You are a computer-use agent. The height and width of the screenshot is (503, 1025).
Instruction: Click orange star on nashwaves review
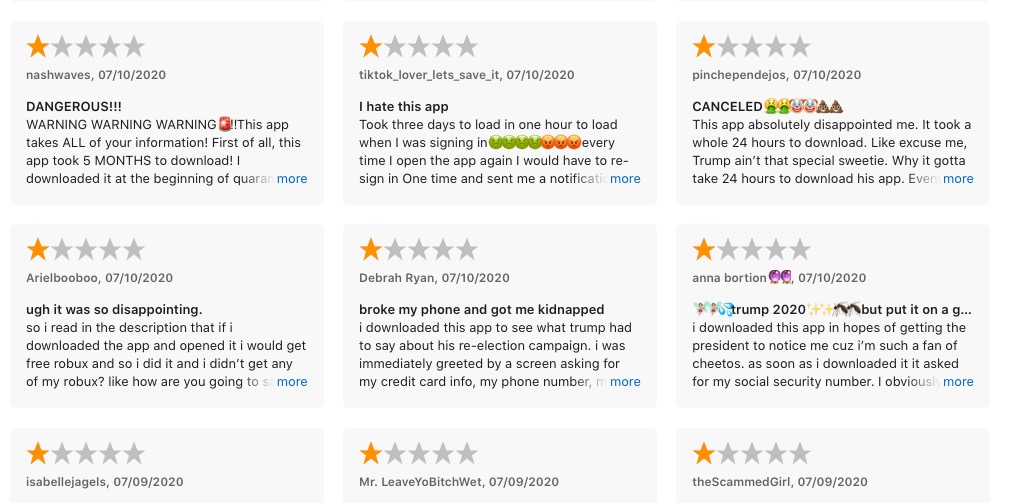pyautogui.click(x=38, y=46)
